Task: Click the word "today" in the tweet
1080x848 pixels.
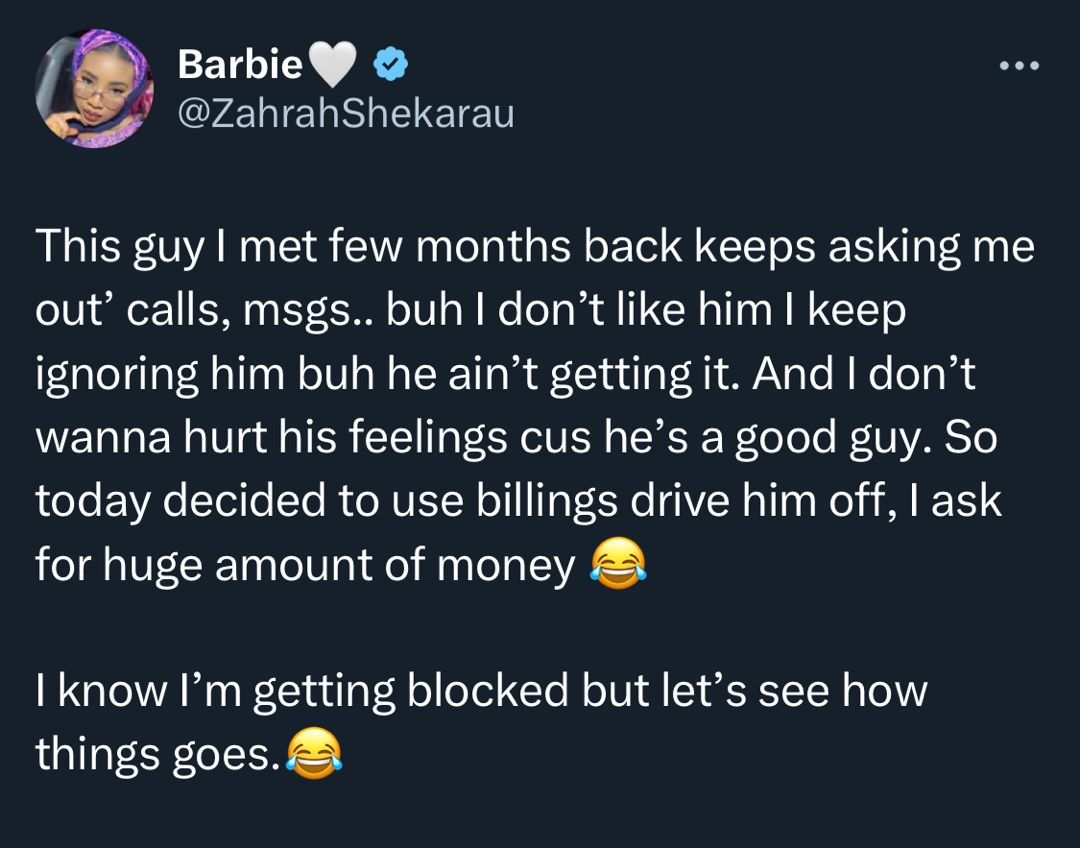Action: tap(92, 501)
